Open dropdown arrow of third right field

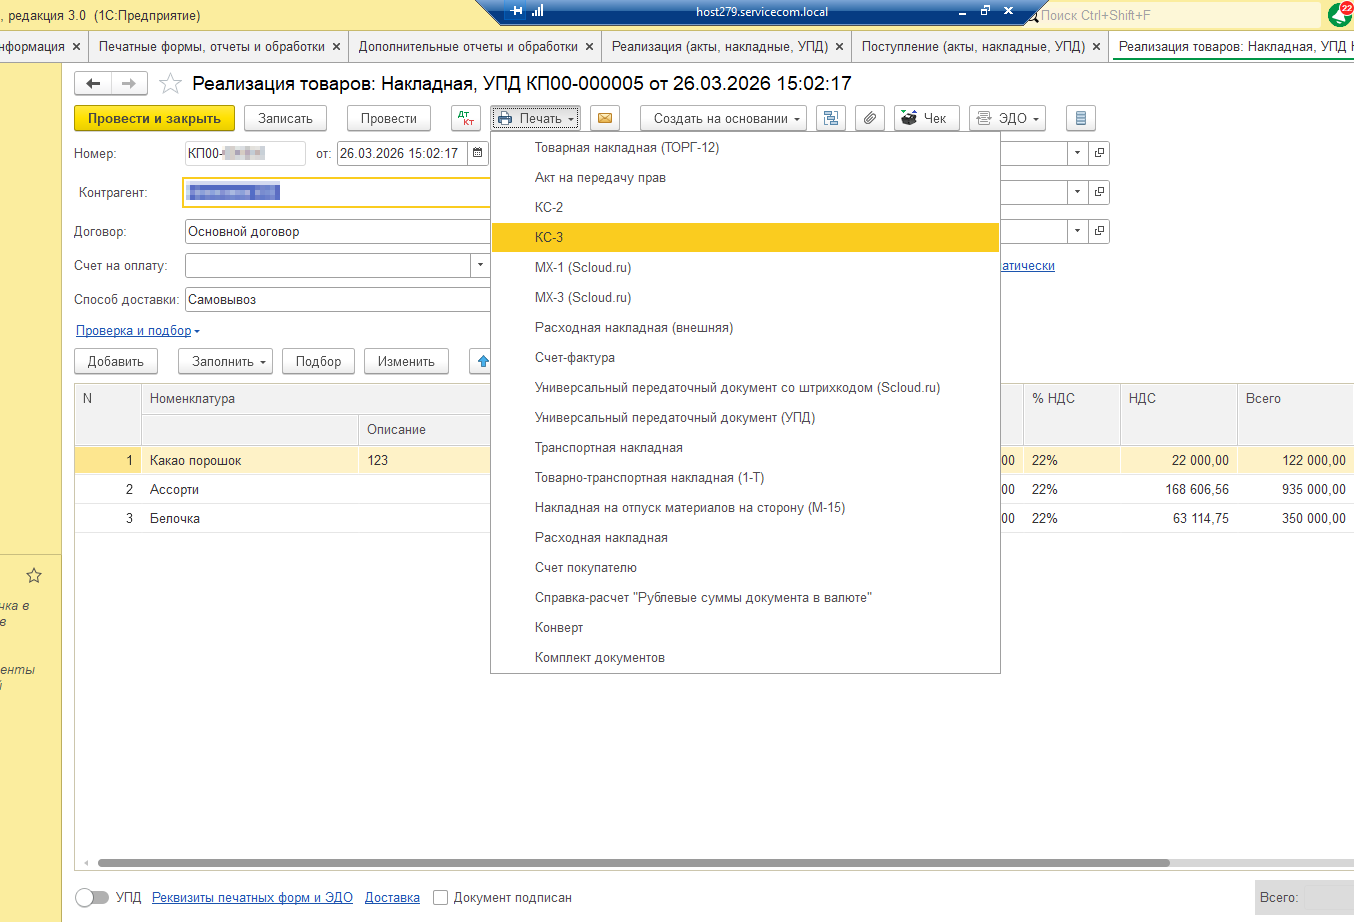(1077, 231)
